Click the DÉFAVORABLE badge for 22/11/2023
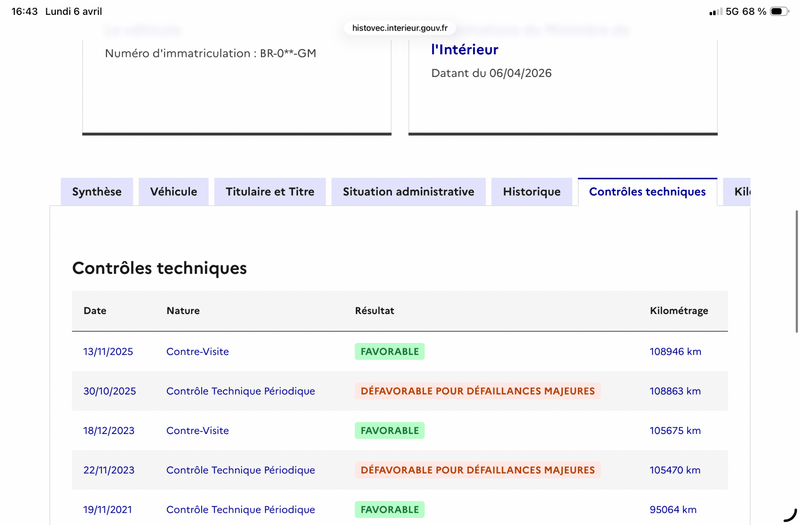Screen dimensions: 800x525 click(x=477, y=470)
